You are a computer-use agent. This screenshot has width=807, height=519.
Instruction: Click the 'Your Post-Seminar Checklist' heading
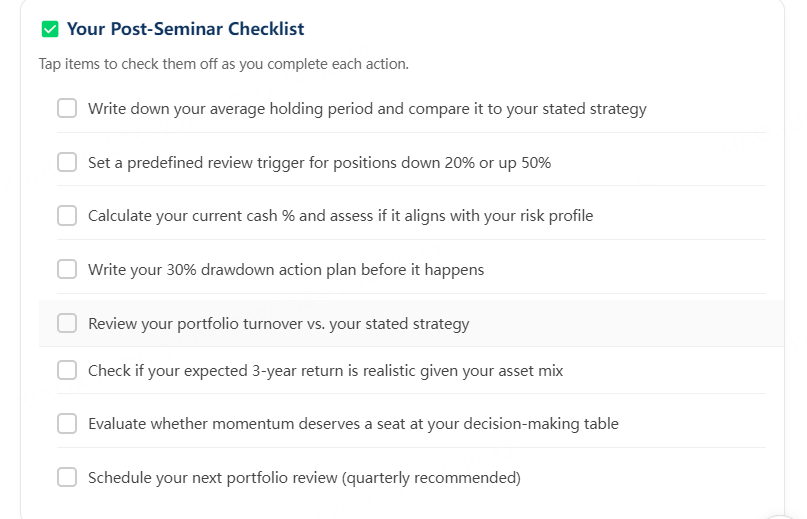pos(185,29)
